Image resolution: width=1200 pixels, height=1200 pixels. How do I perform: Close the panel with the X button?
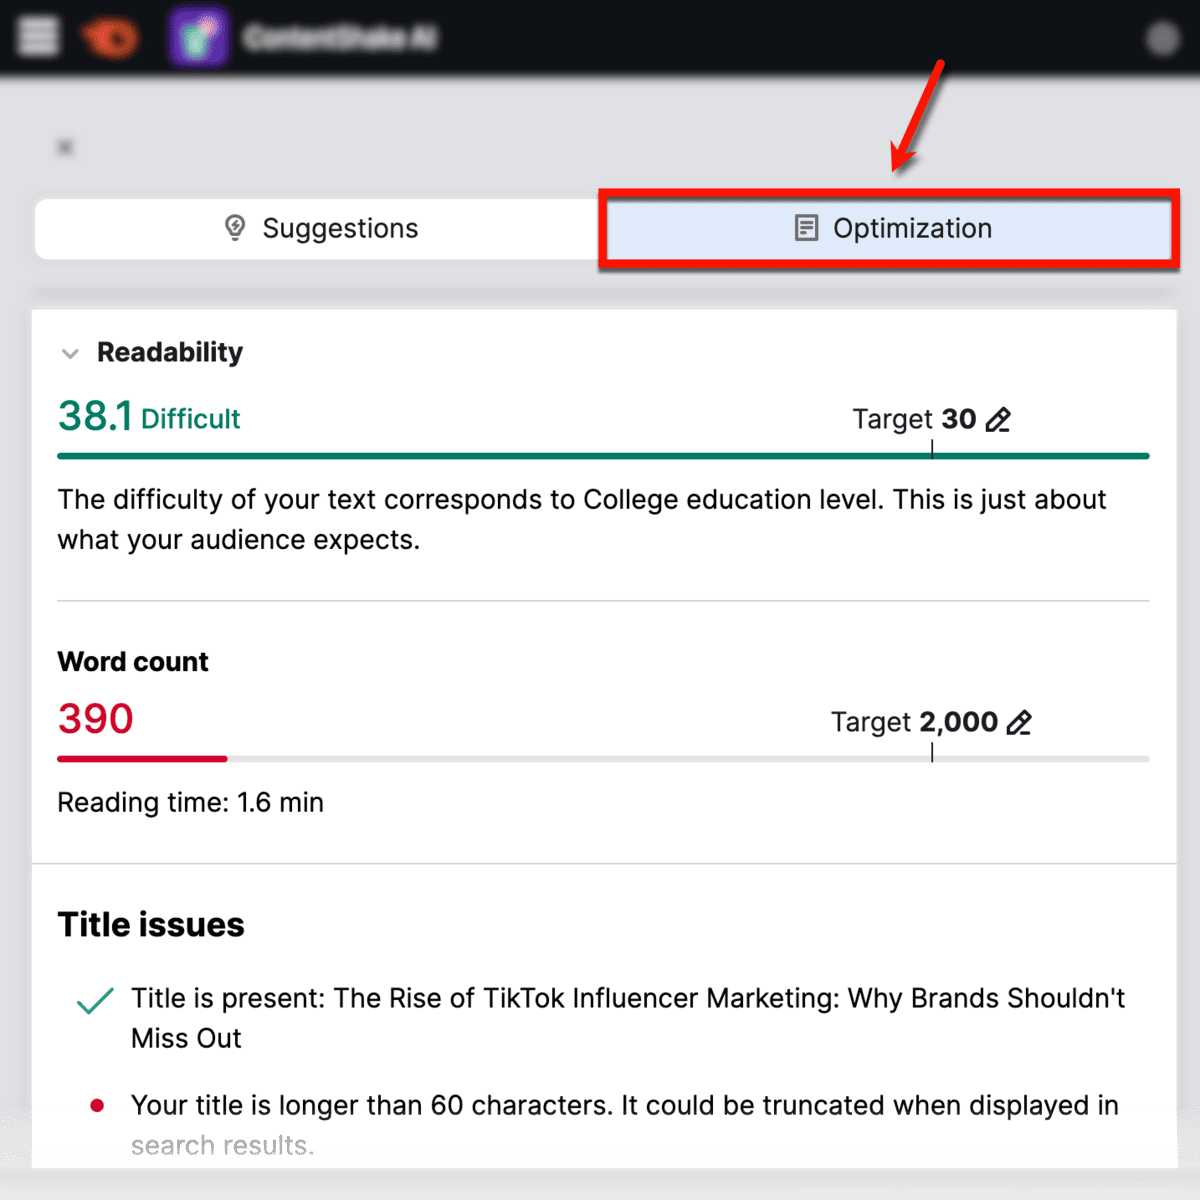tap(64, 146)
